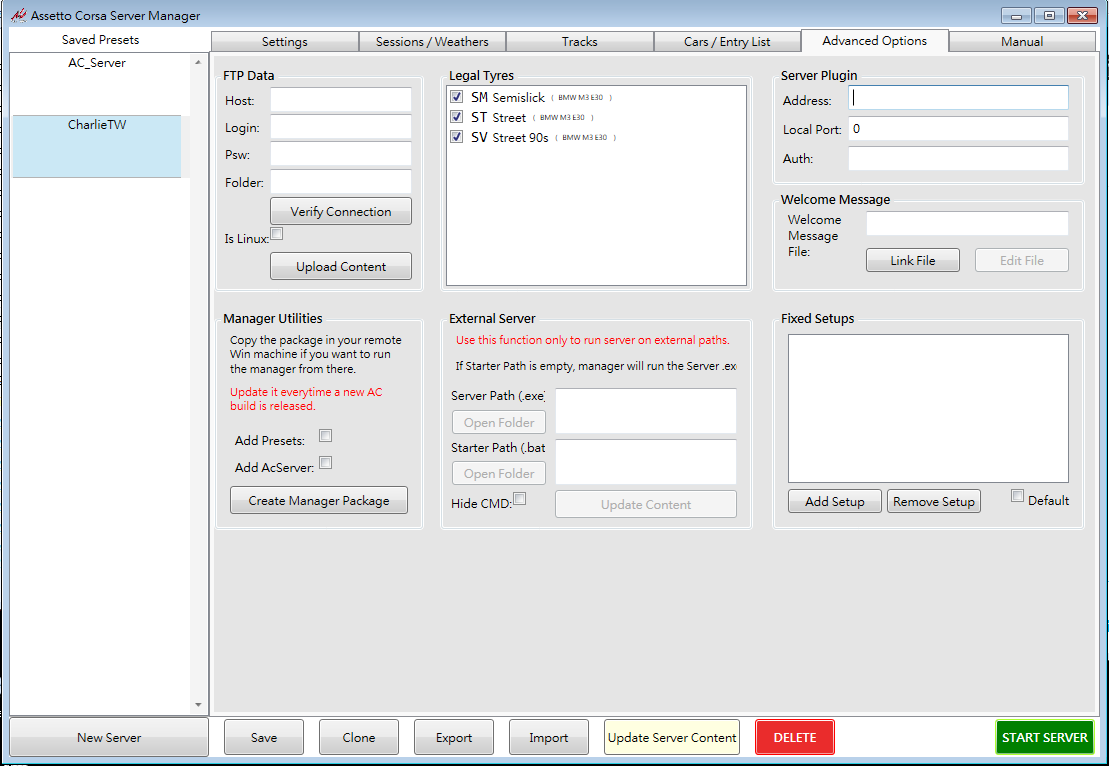Click the Upload Content button
The image size is (1109, 766).
click(x=341, y=267)
